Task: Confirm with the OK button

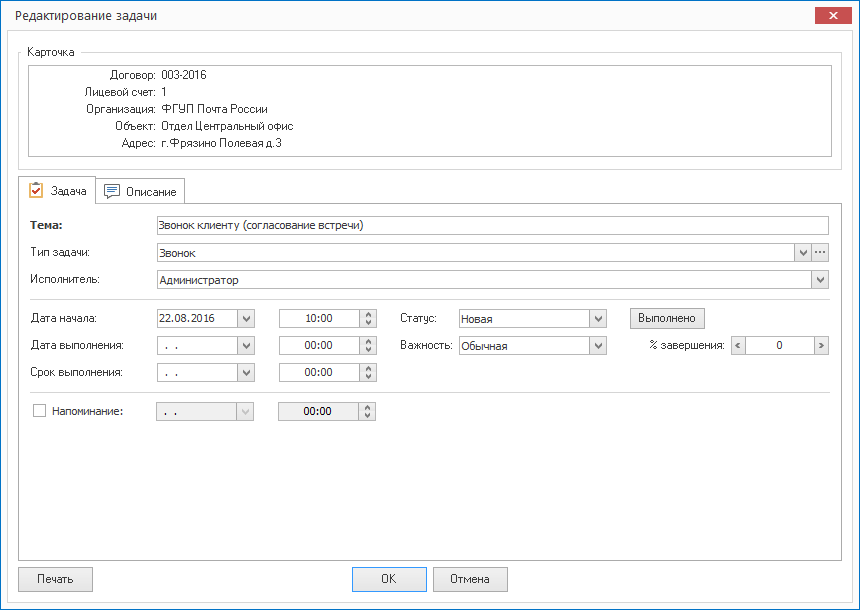Action: [x=389, y=579]
